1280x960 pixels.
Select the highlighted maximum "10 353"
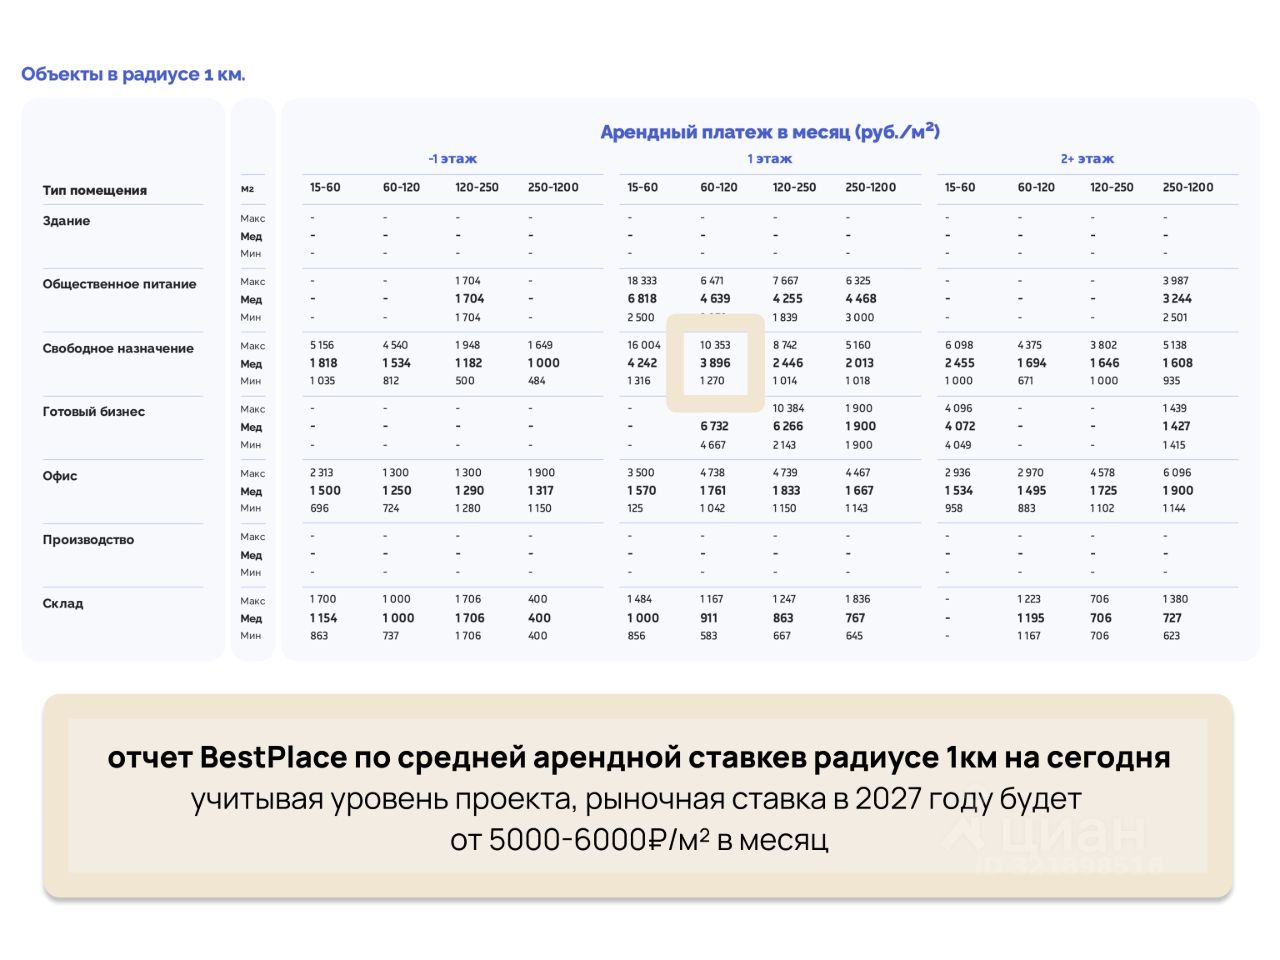click(x=715, y=345)
